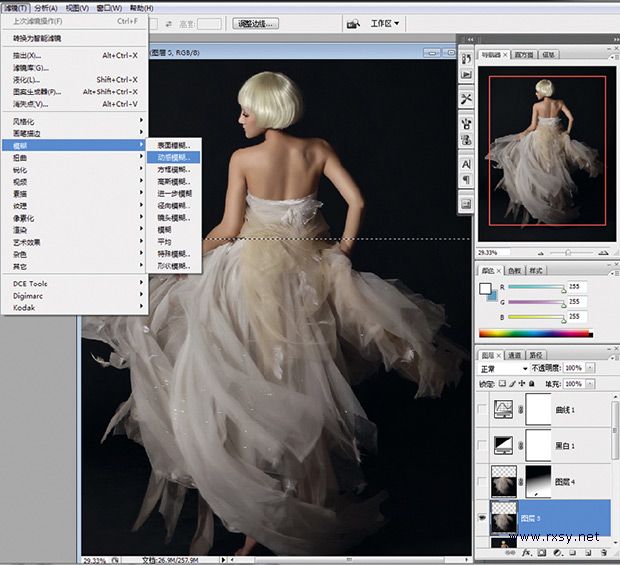Screen dimensions: 620x565
Task: Open the 正常 blend mode dropdown
Action: (503, 368)
